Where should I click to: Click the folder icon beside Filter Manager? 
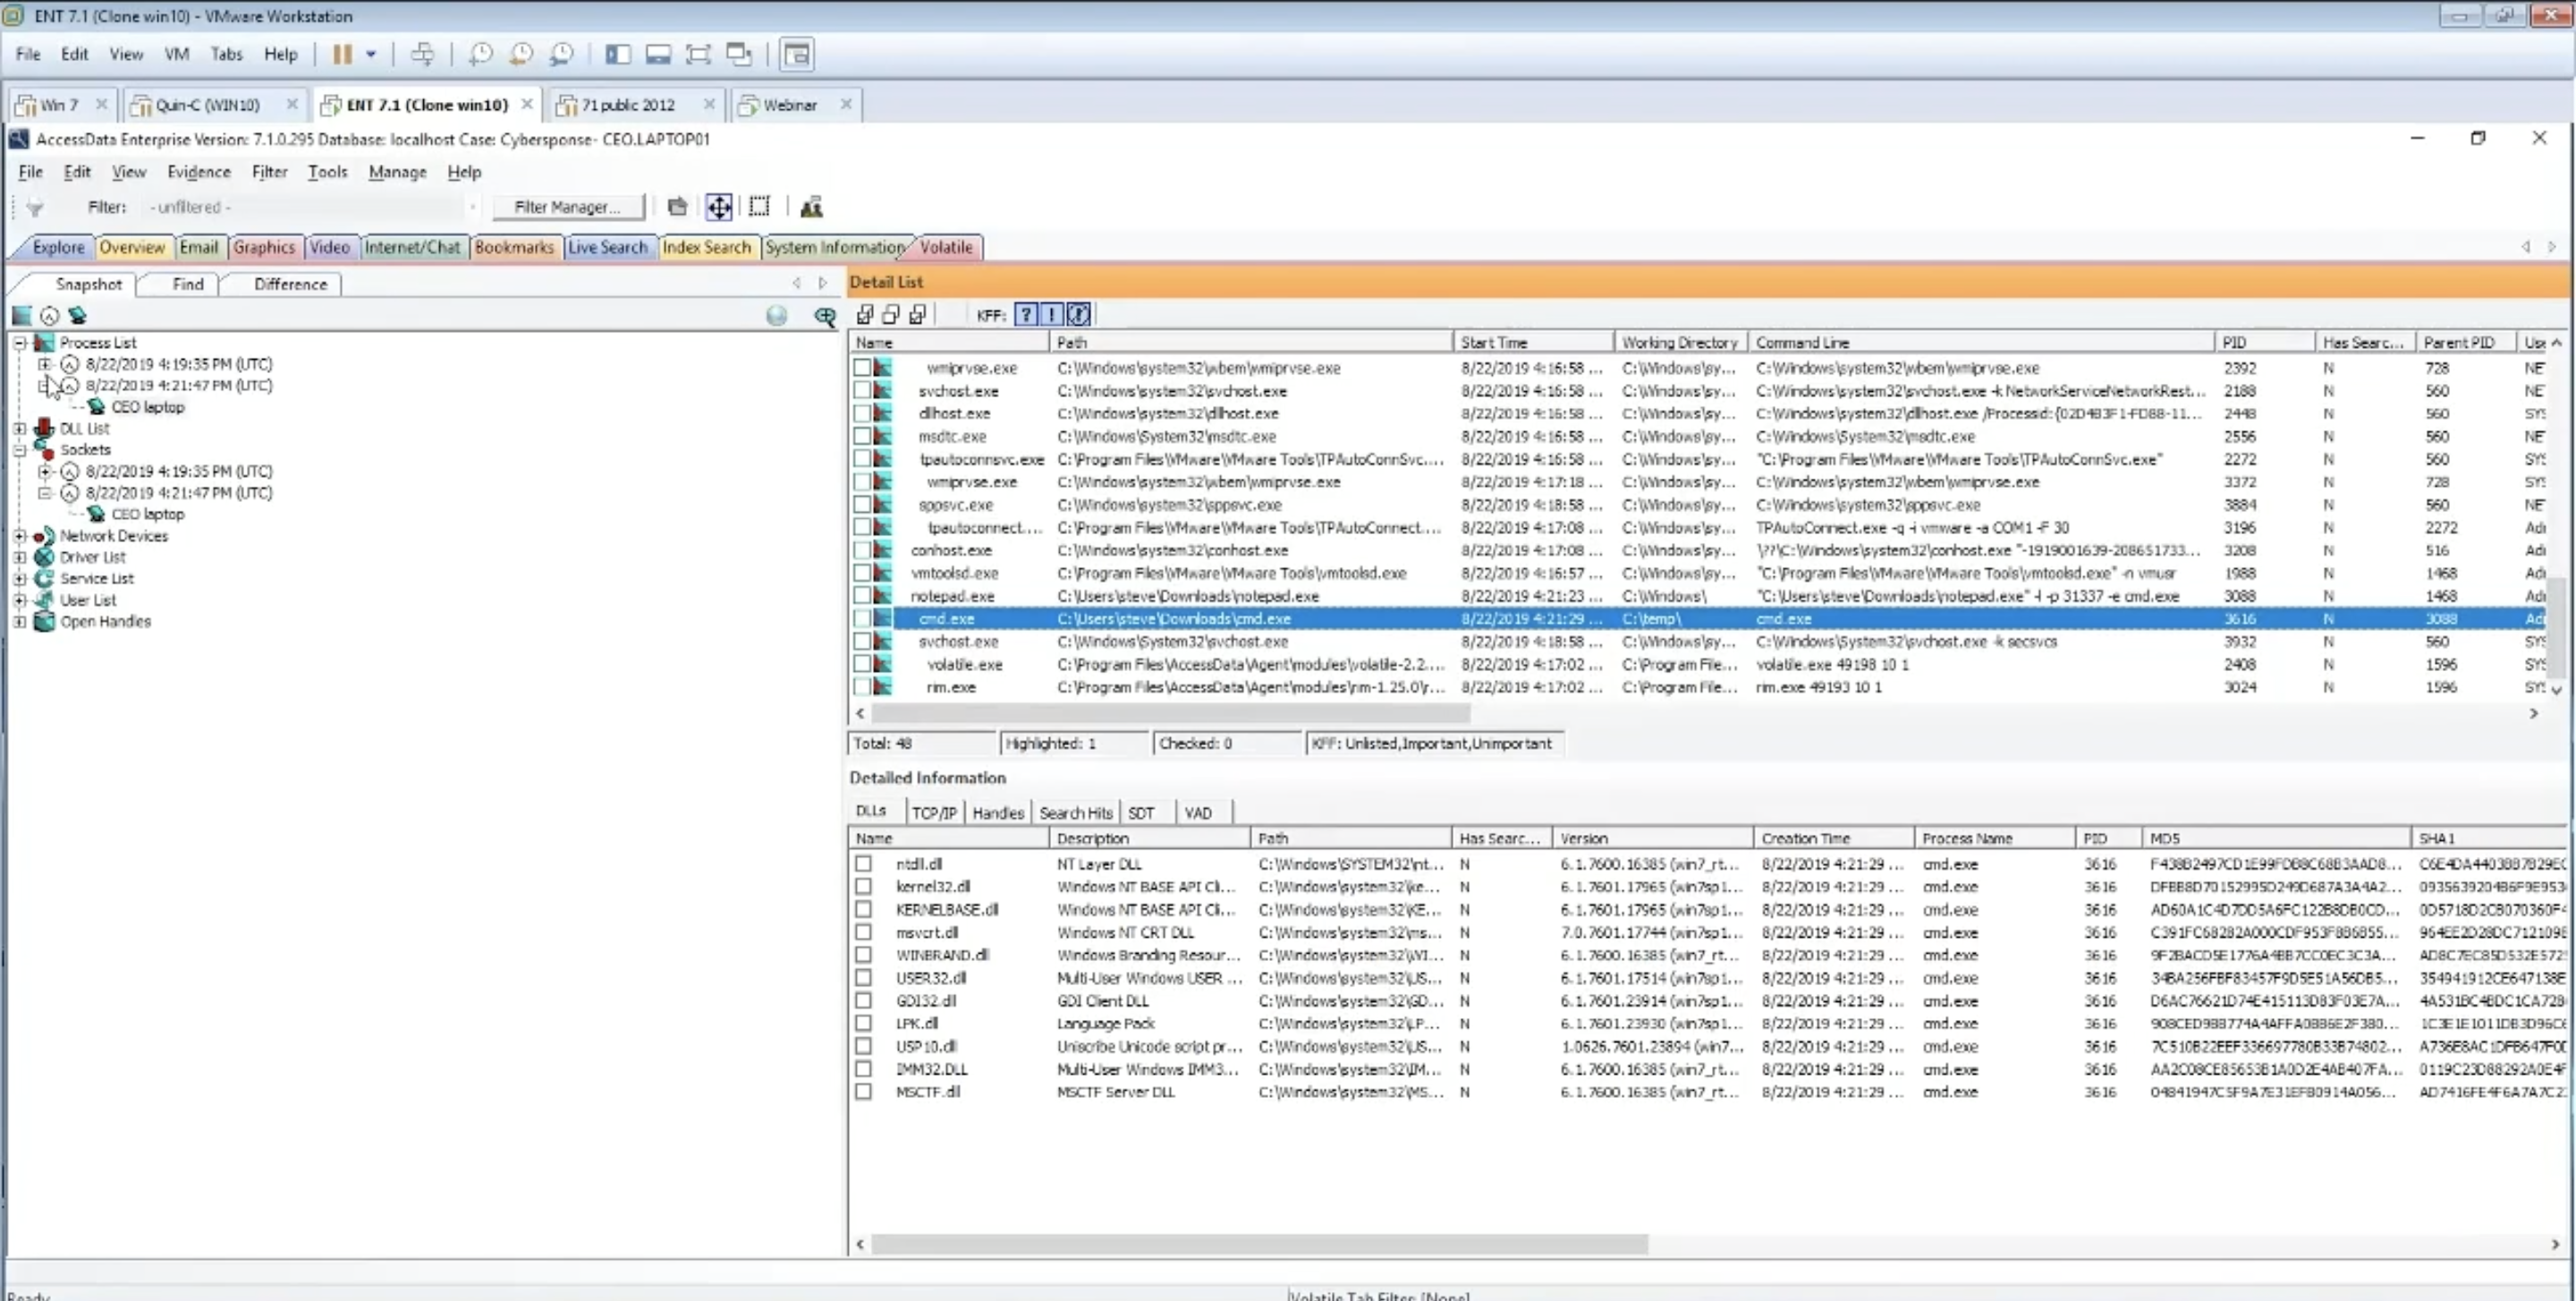[x=677, y=207]
